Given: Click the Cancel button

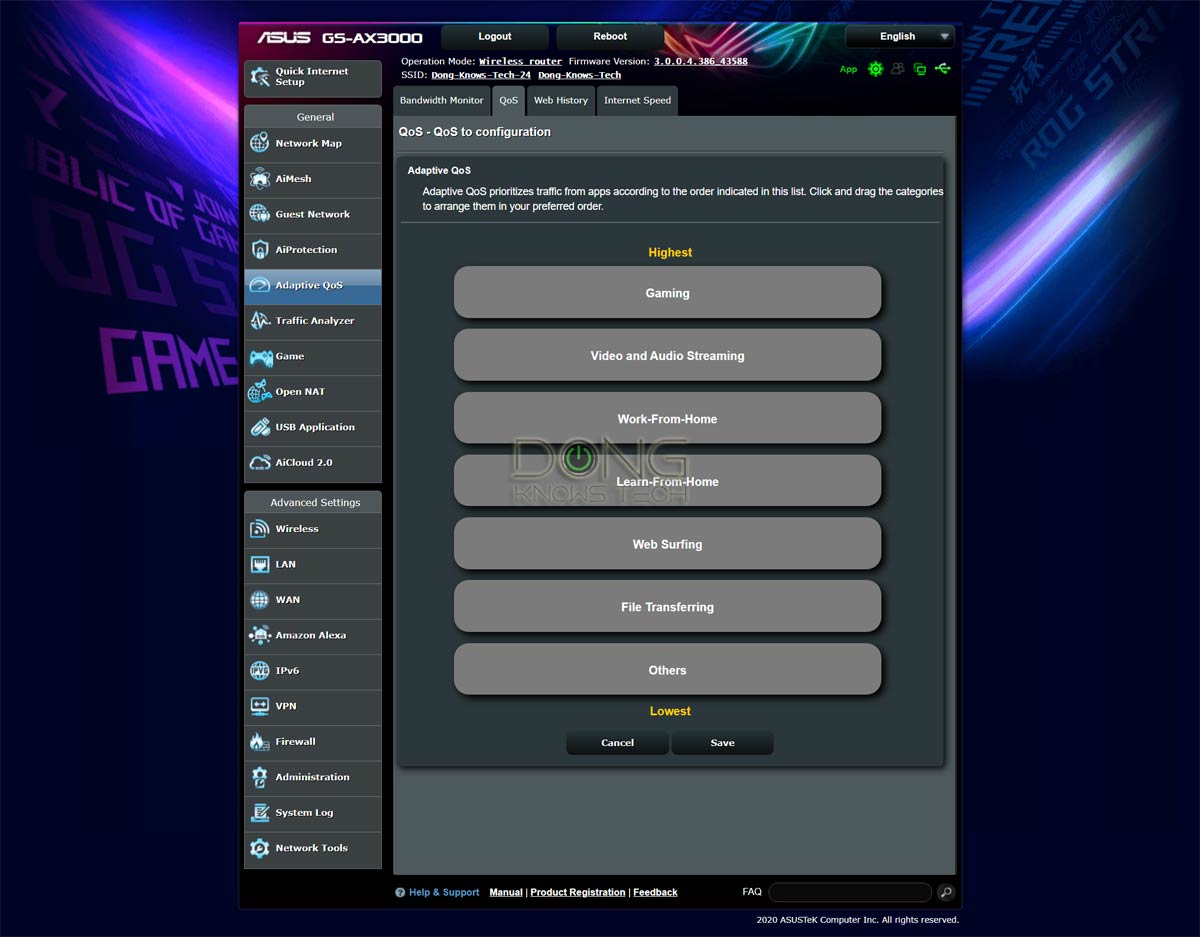Looking at the screenshot, I should 617,743.
